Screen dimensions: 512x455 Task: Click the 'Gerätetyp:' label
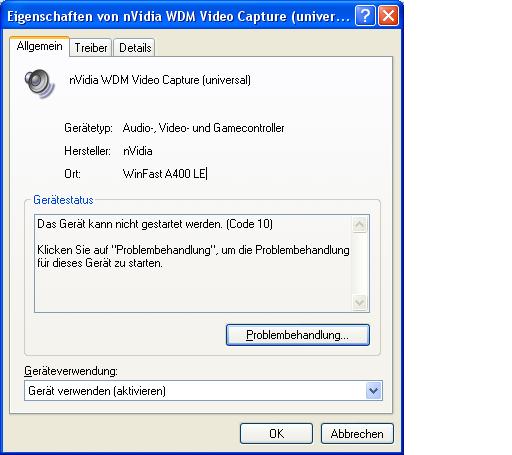tap(88, 128)
